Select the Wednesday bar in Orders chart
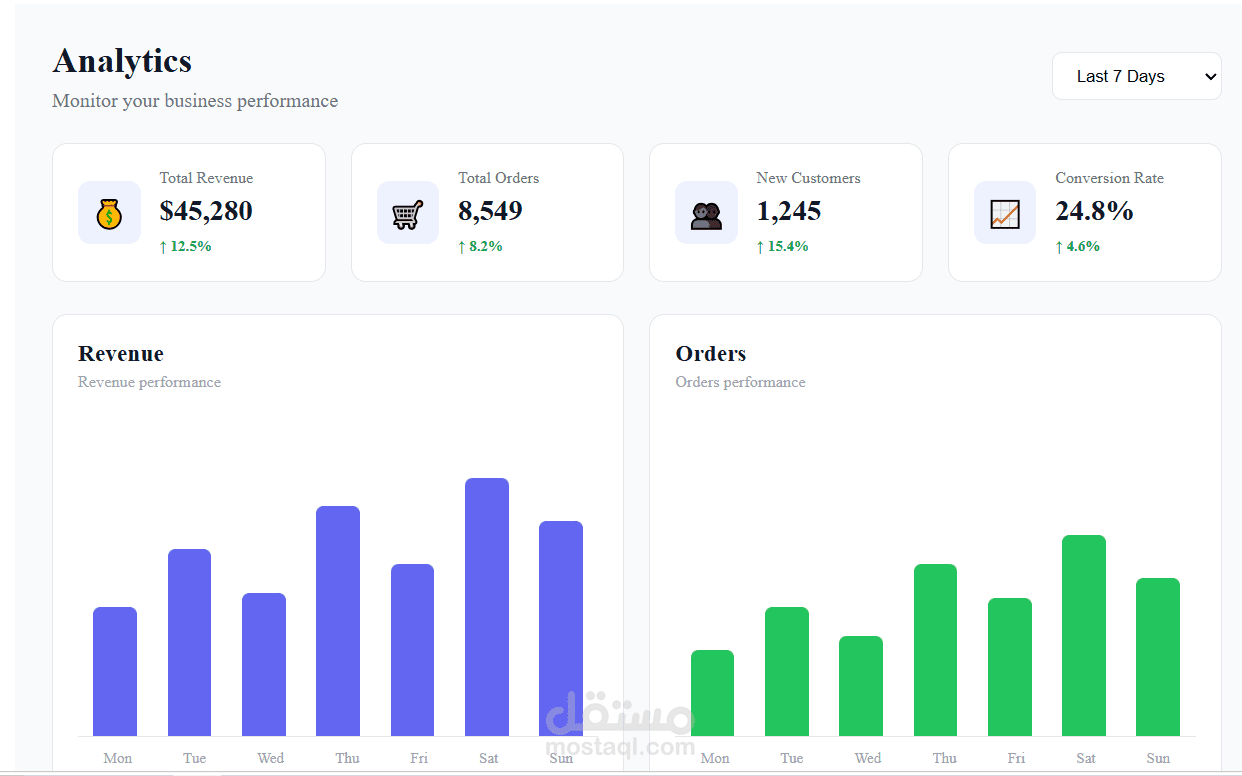This screenshot has width=1242, height=776. (x=861, y=686)
